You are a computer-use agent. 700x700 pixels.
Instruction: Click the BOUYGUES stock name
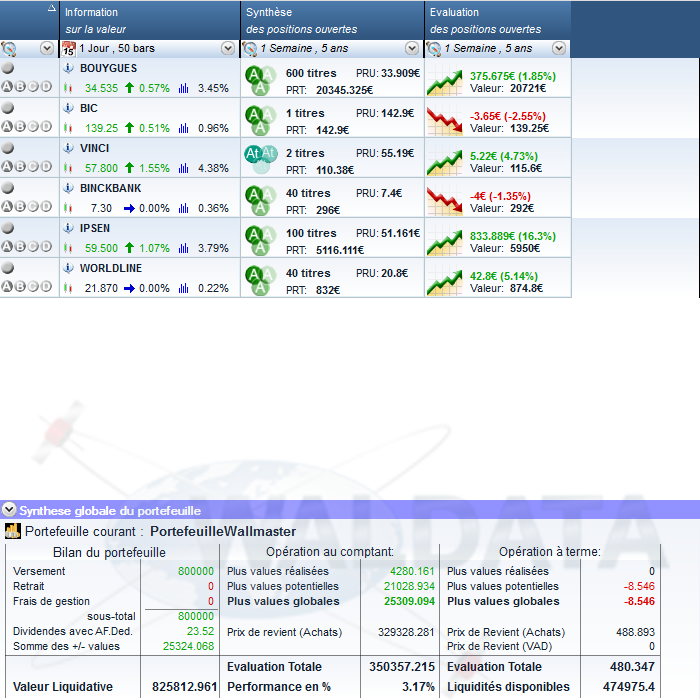click(108, 68)
